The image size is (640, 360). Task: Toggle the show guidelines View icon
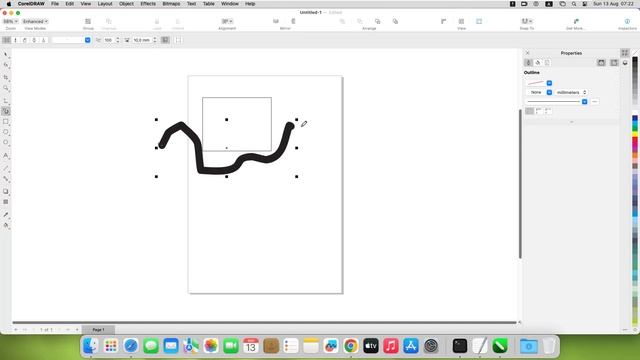click(x=479, y=21)
